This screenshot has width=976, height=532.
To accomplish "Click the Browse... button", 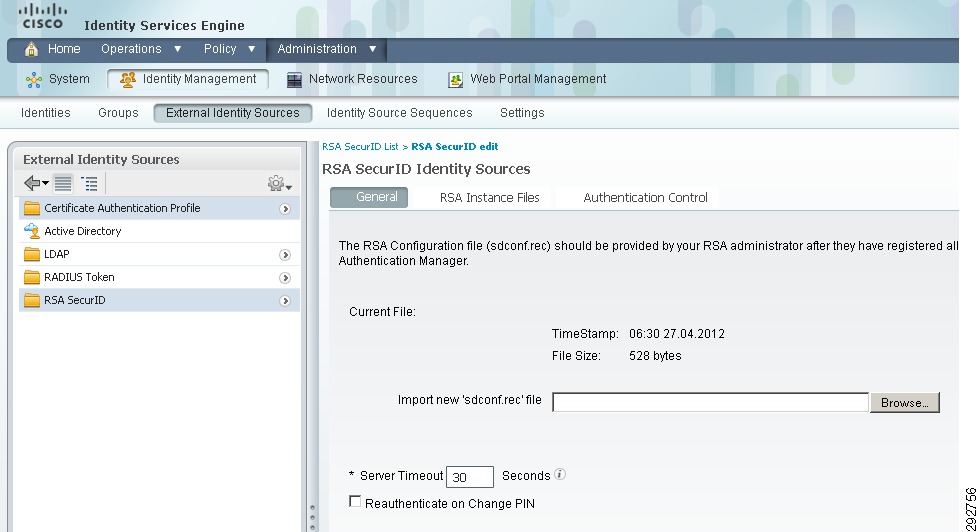I will 904,403.
